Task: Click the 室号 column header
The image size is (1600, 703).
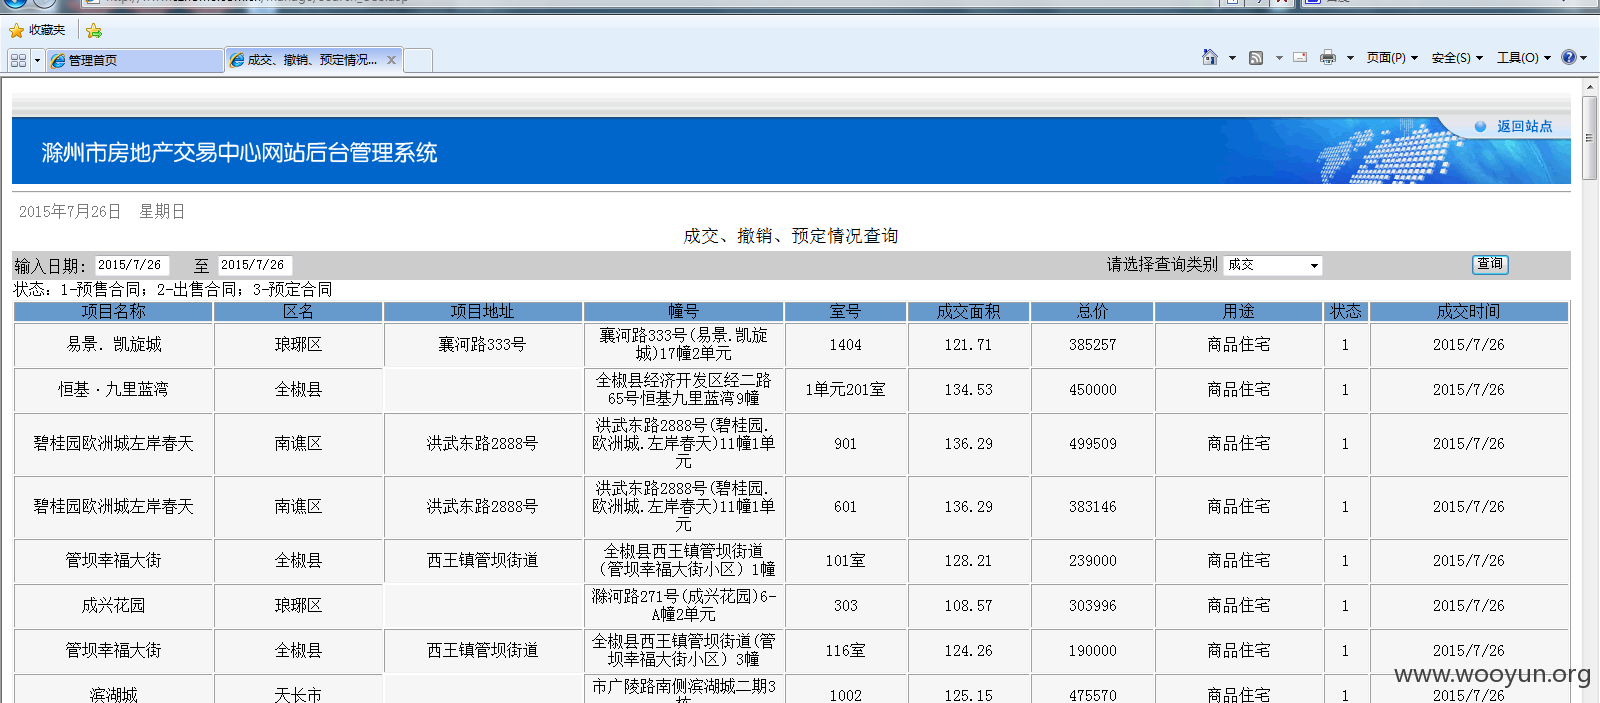Action: pyautogui.click(x=845, y=311)
